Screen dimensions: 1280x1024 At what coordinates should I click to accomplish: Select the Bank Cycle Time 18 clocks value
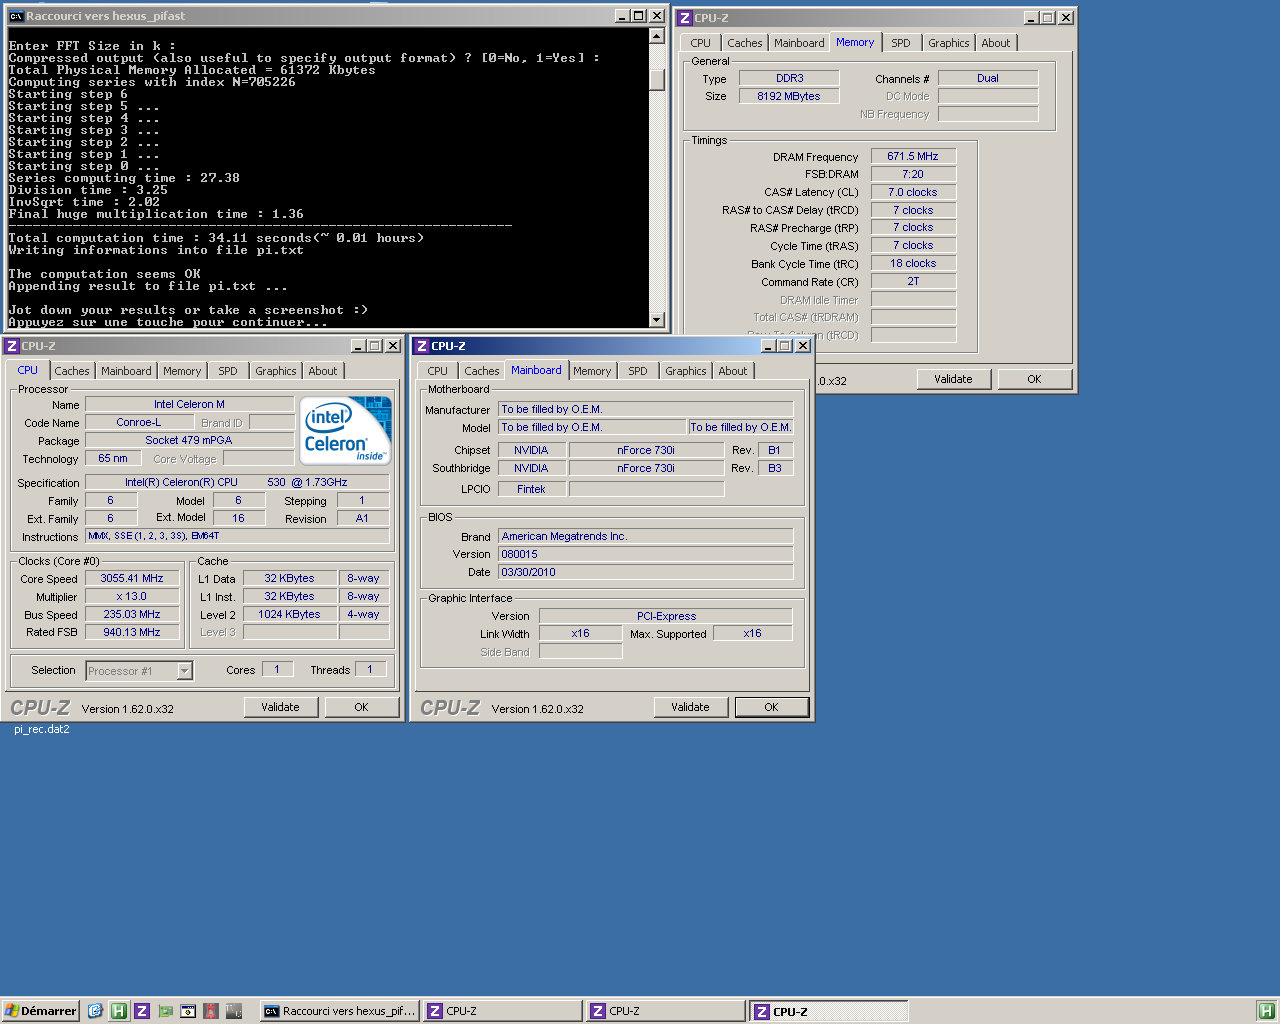click(x=913, y=263)
